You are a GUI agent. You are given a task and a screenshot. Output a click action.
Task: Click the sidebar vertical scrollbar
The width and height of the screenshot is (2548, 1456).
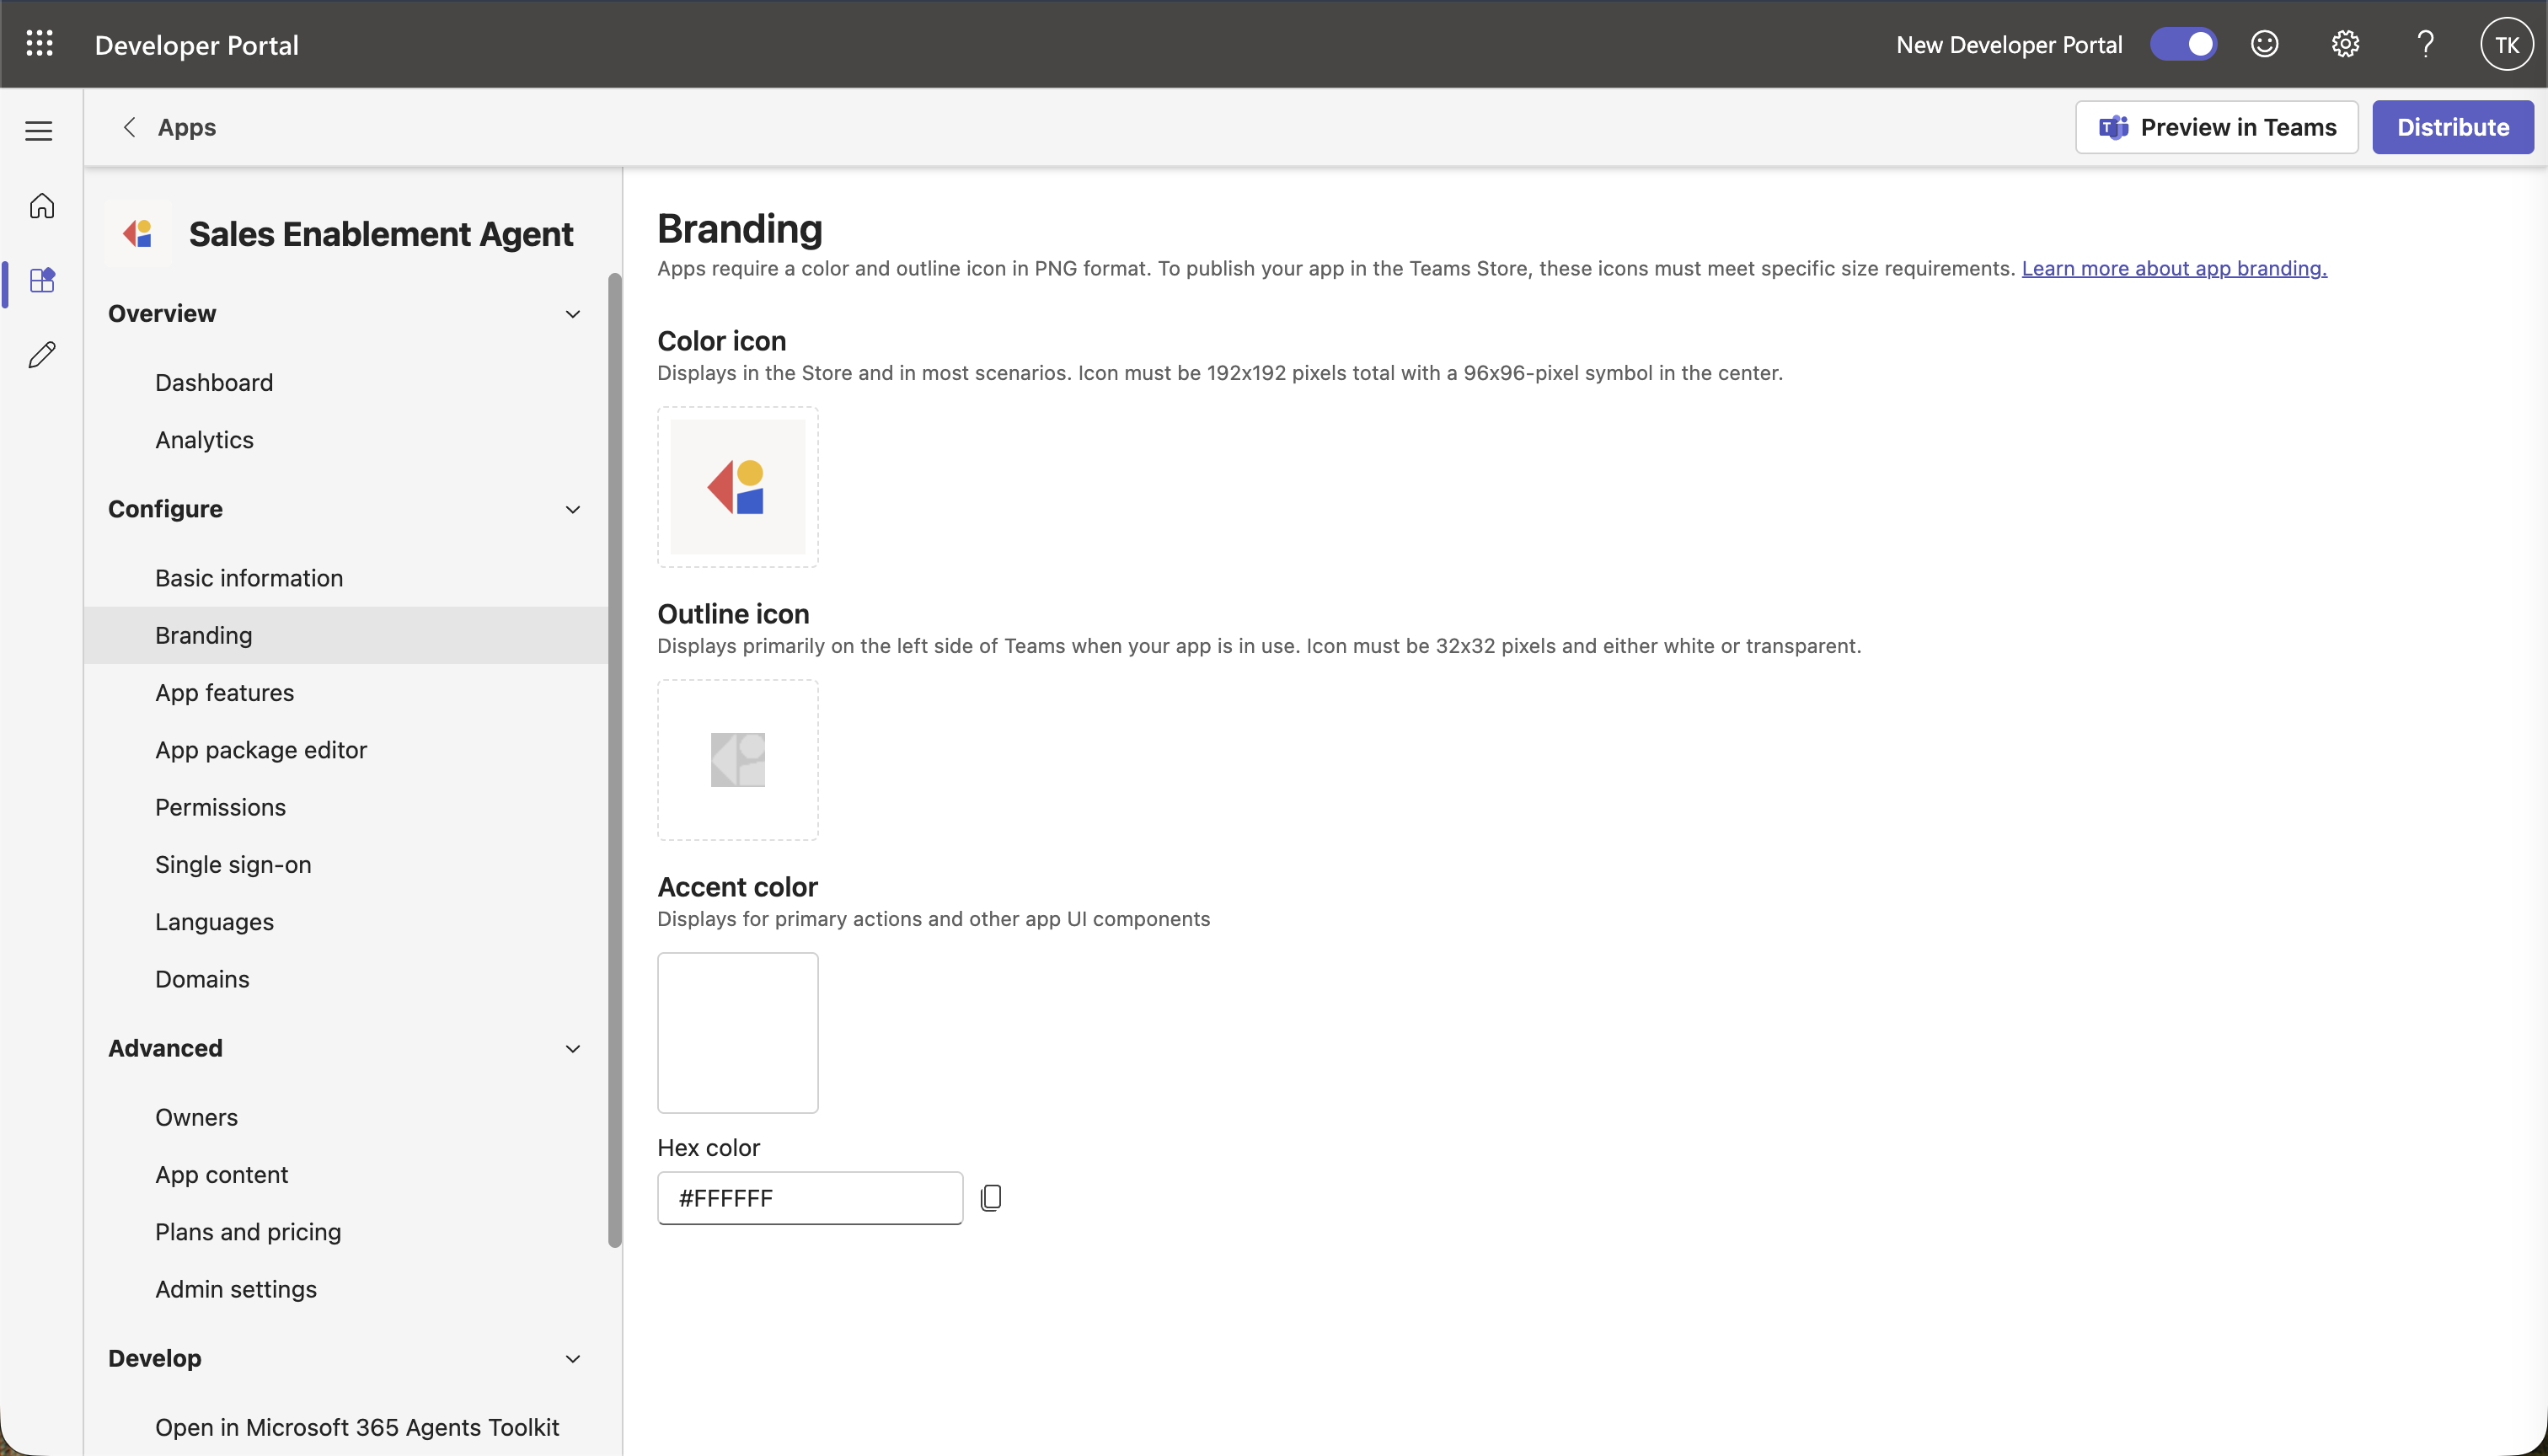click(614, 760)
